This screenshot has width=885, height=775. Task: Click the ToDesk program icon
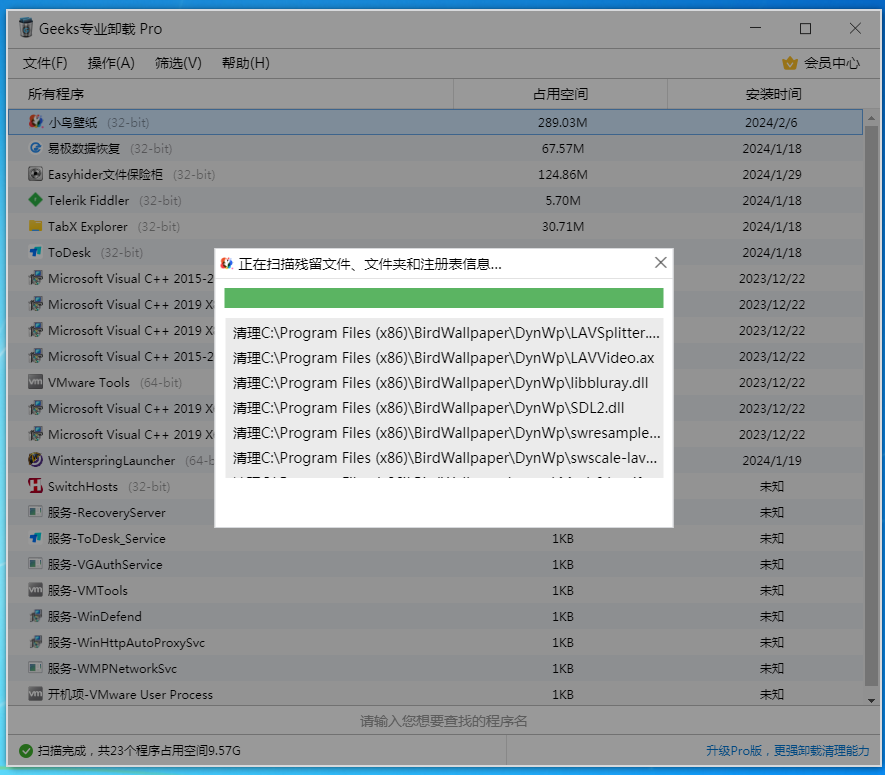(36, 252)
